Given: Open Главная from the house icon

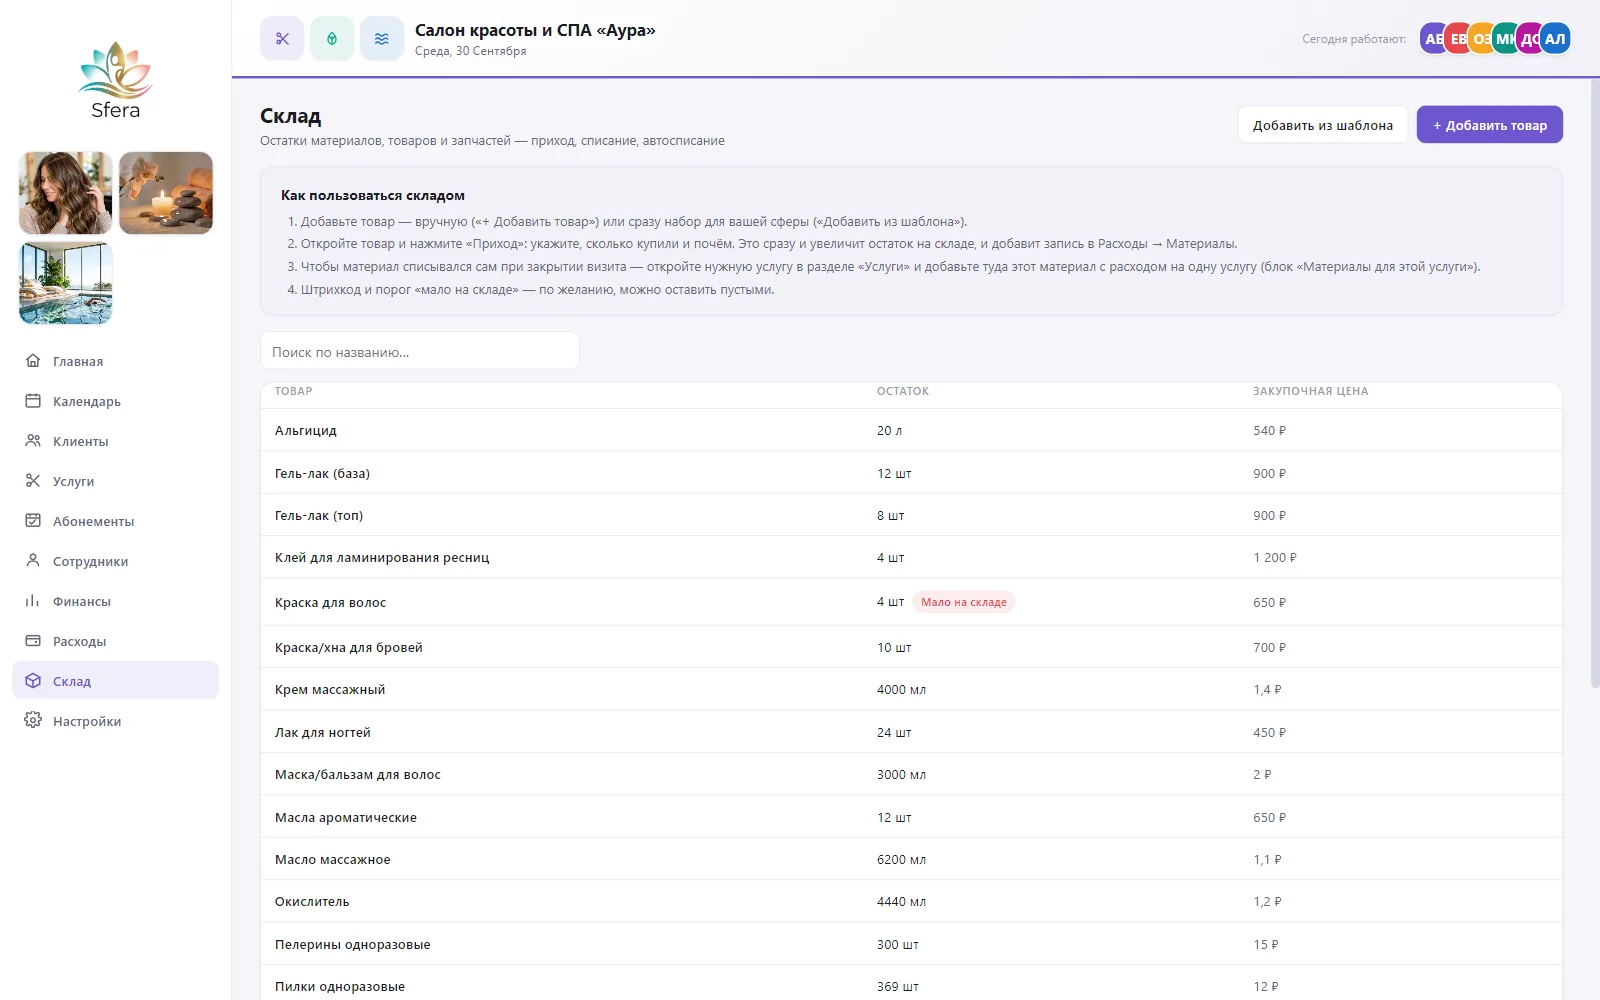Looking at the screenshot, I should [x=33, y=361].
